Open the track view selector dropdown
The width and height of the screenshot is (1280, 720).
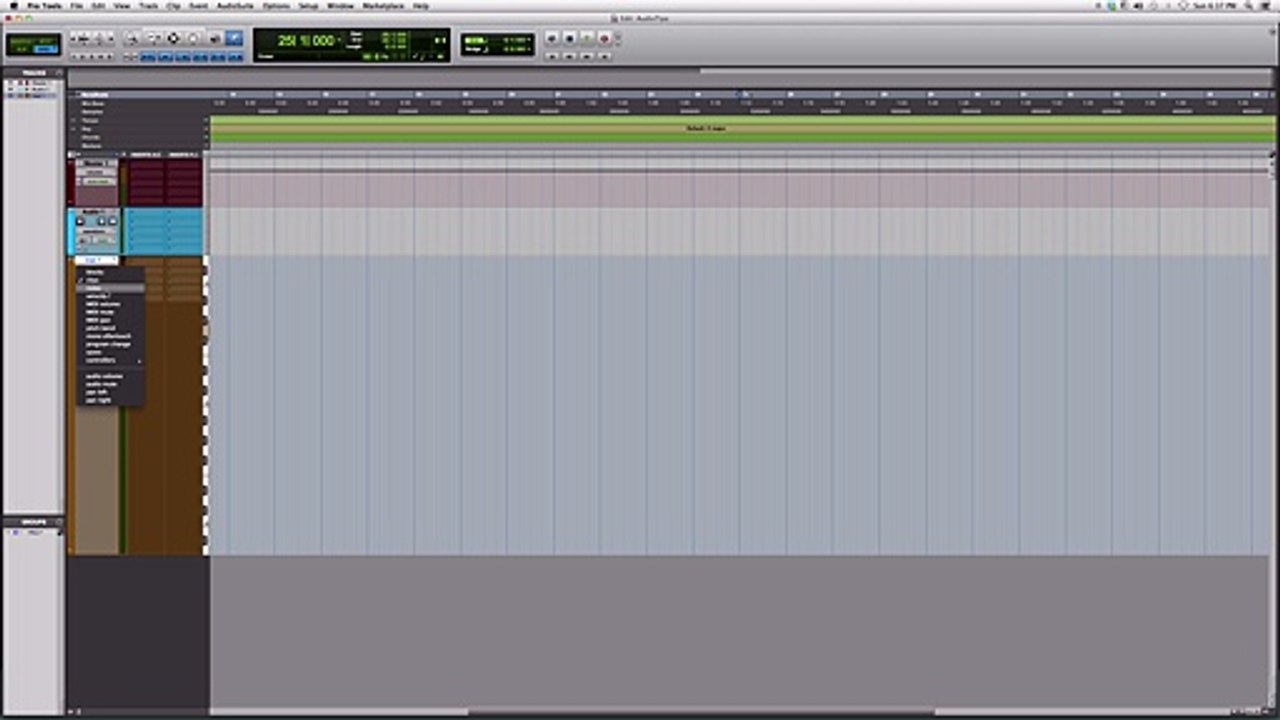[x=97, y=260]
